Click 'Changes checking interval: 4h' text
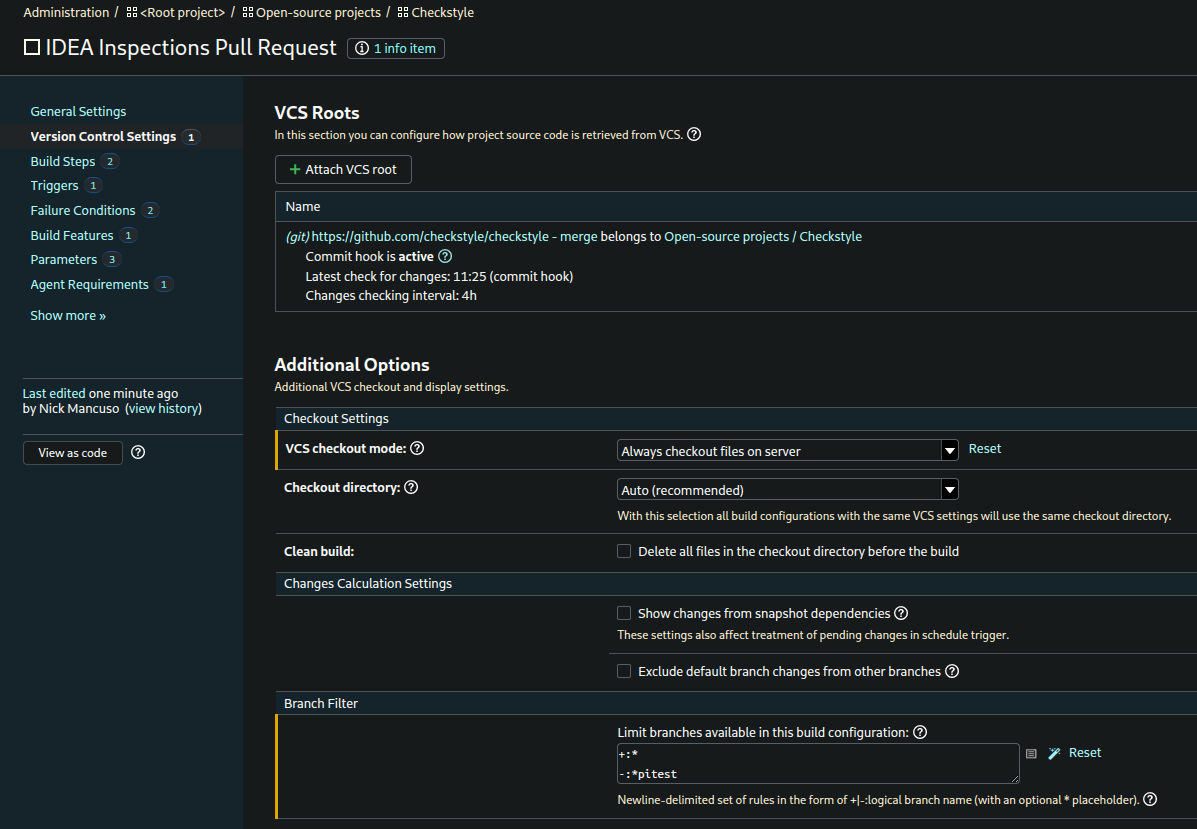Screen dimensions: 1197x829 tap(391, 295)
